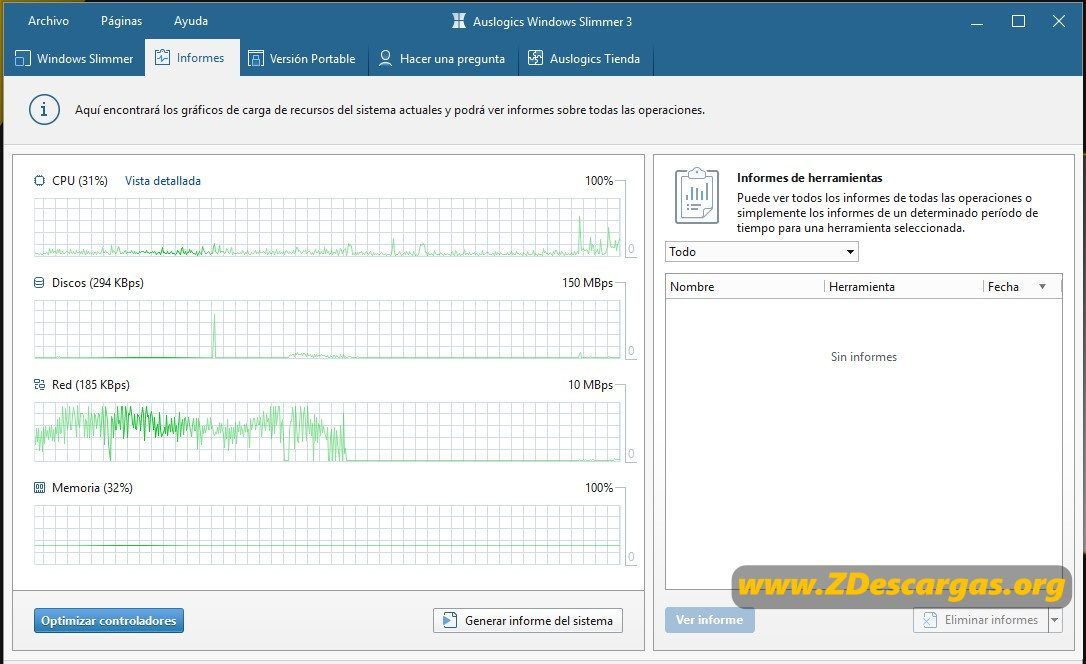The height and width of the screenshot is (664, 1086).
Task: Click the 150 MBps disk scale value
Action: 587,282
